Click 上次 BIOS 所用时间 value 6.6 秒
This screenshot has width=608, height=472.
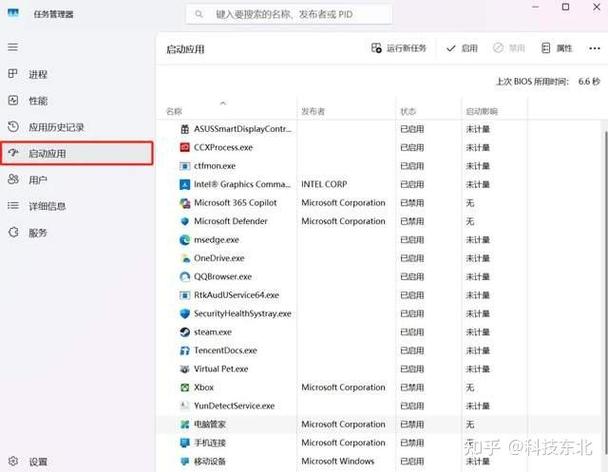(589, 81)
